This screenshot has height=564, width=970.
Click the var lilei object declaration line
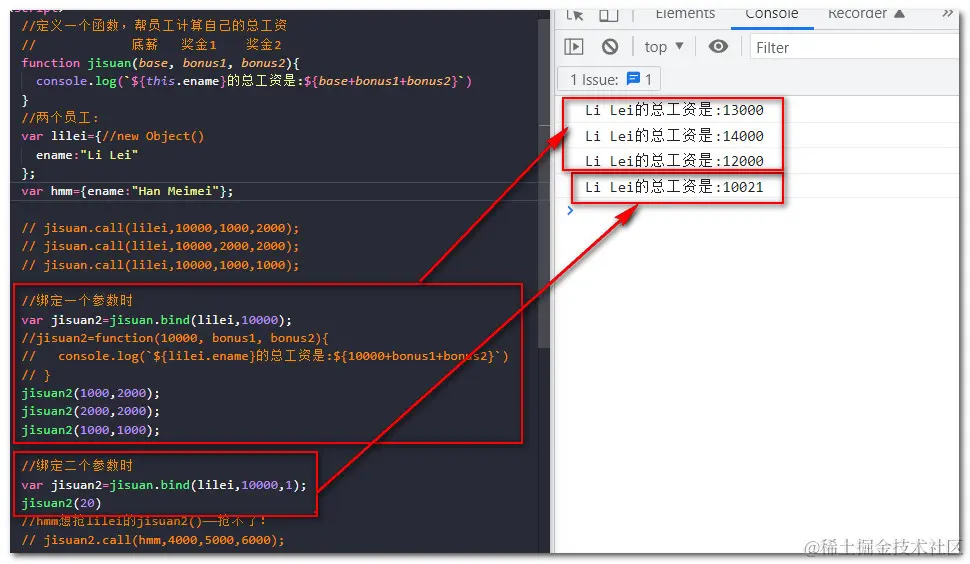tap(112, 136)
